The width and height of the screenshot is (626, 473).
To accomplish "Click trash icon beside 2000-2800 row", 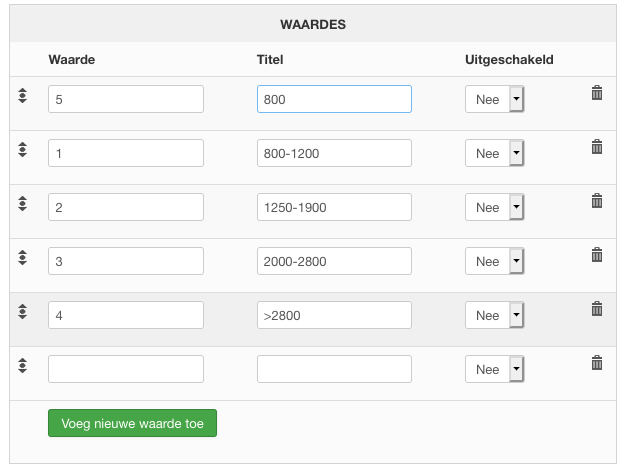I will pos(597,255).
